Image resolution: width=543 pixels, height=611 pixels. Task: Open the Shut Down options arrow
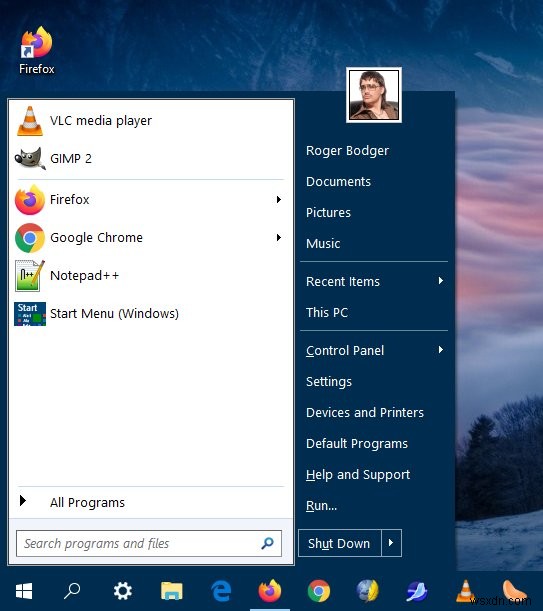(x=391, y=543)
